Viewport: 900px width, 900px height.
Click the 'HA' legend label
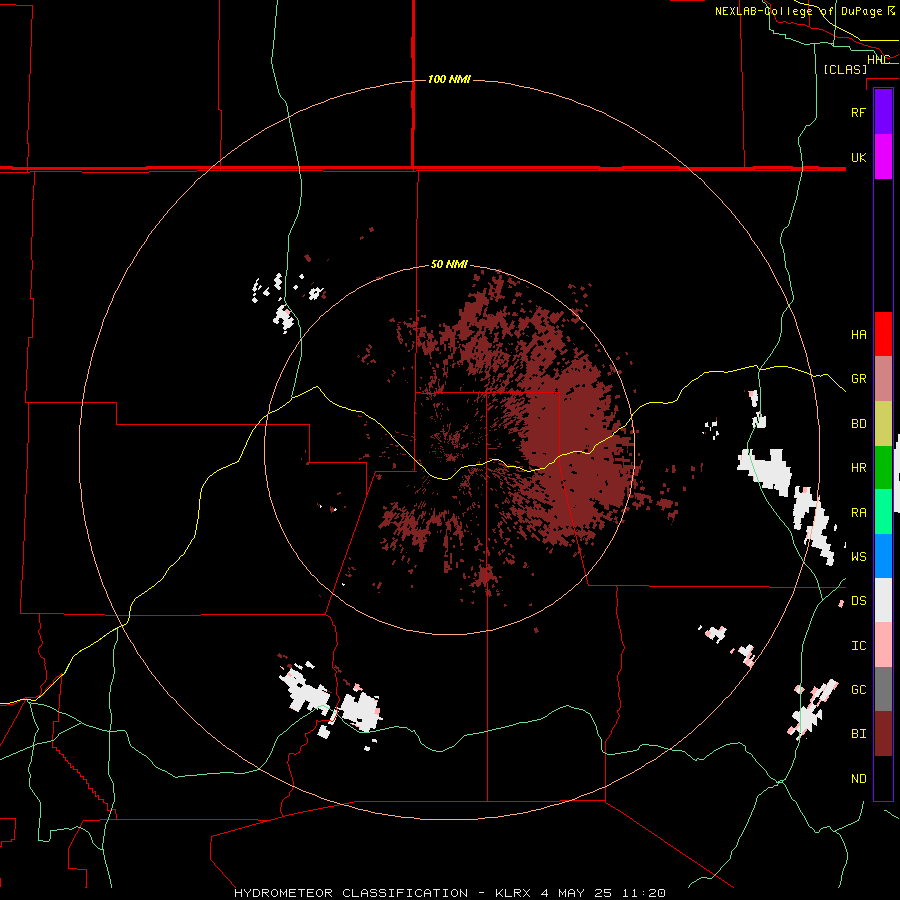click(x=858, y=335)
